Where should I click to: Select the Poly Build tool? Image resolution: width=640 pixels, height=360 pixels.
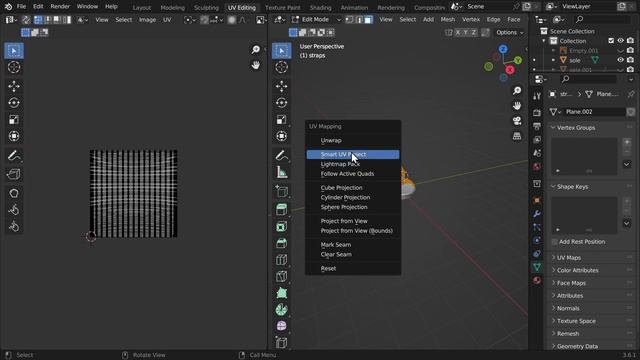pos(282,293)
